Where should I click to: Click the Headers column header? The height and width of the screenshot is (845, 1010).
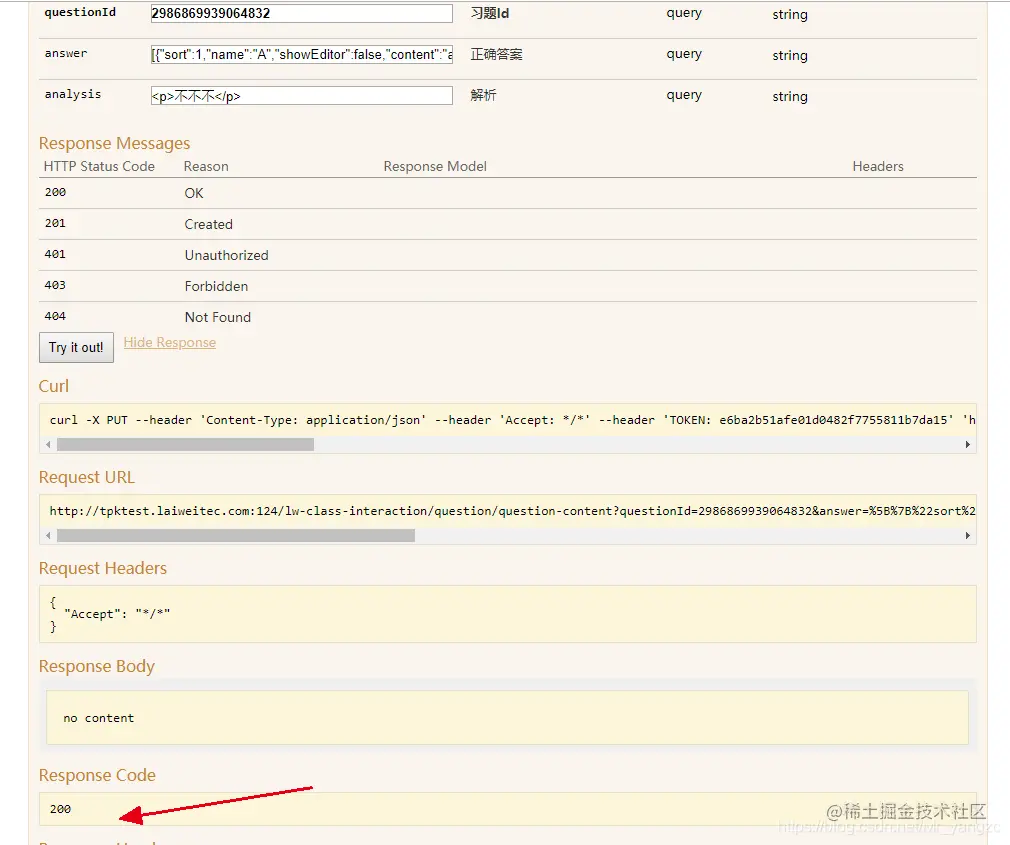pos(878,166)
